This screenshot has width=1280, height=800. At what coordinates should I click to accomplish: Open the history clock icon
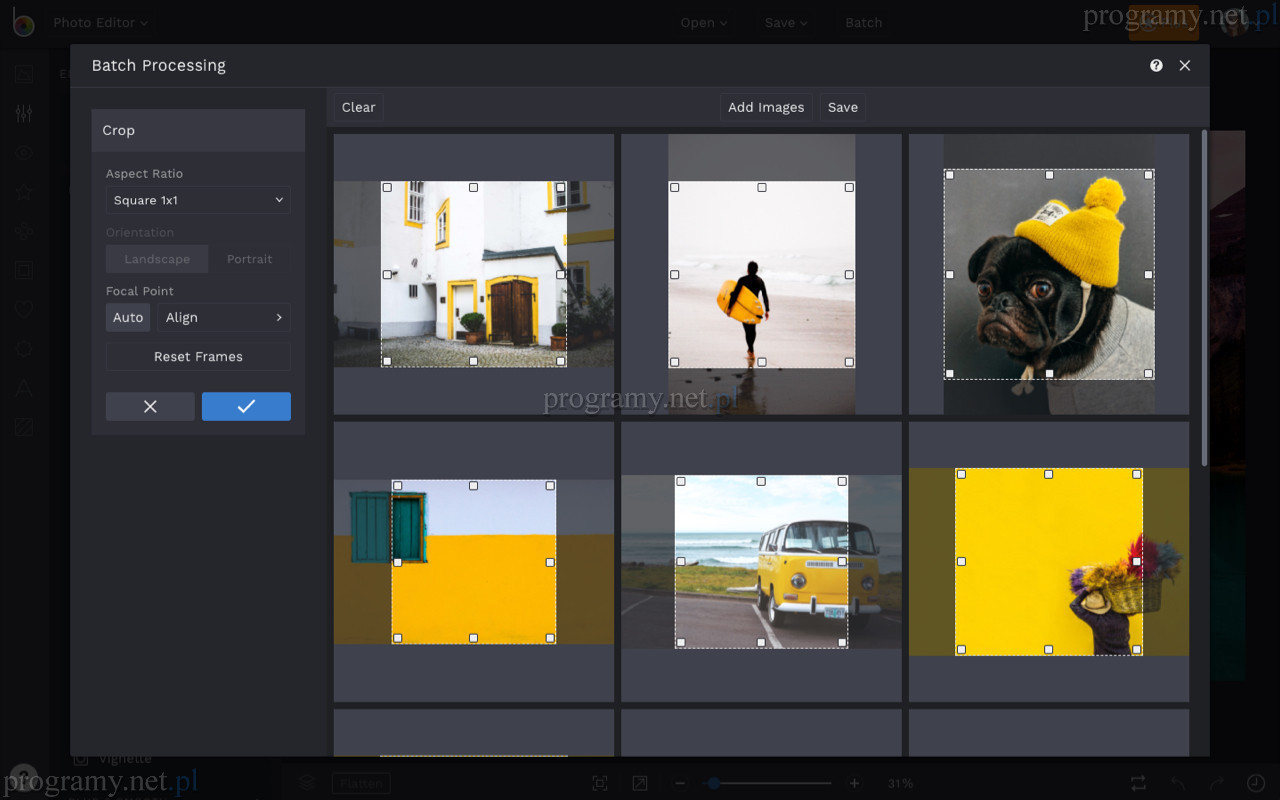(1256, 783)
